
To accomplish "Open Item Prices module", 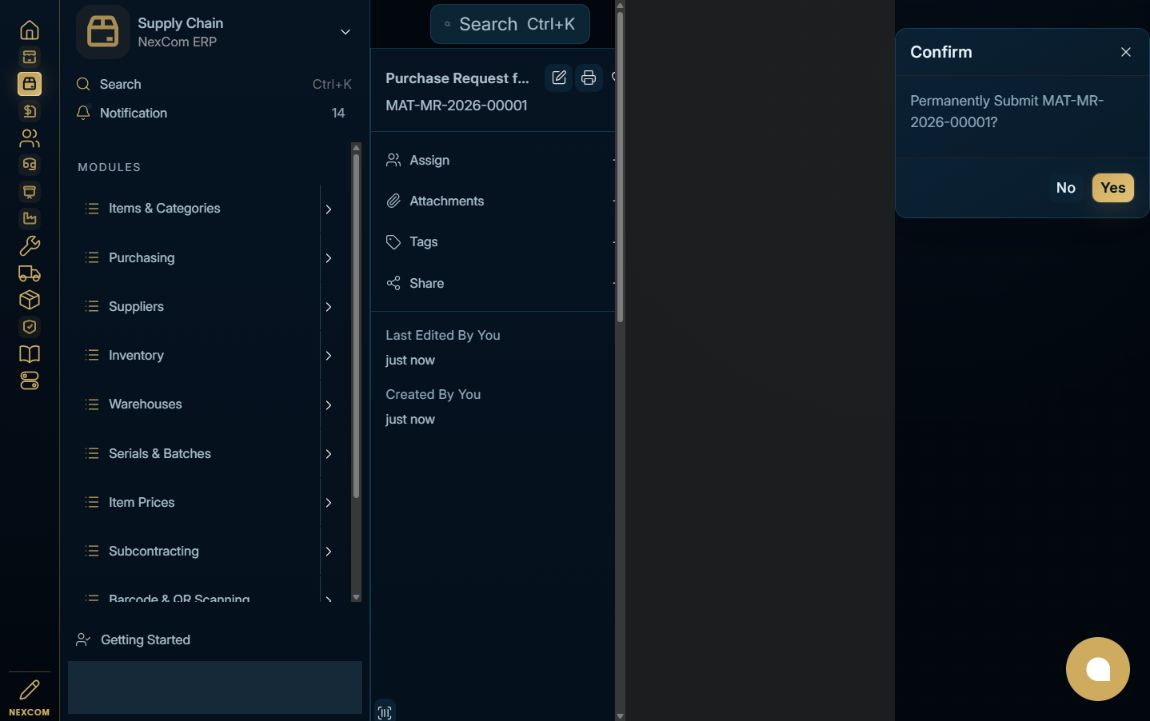I will click(x=142, y=502).
